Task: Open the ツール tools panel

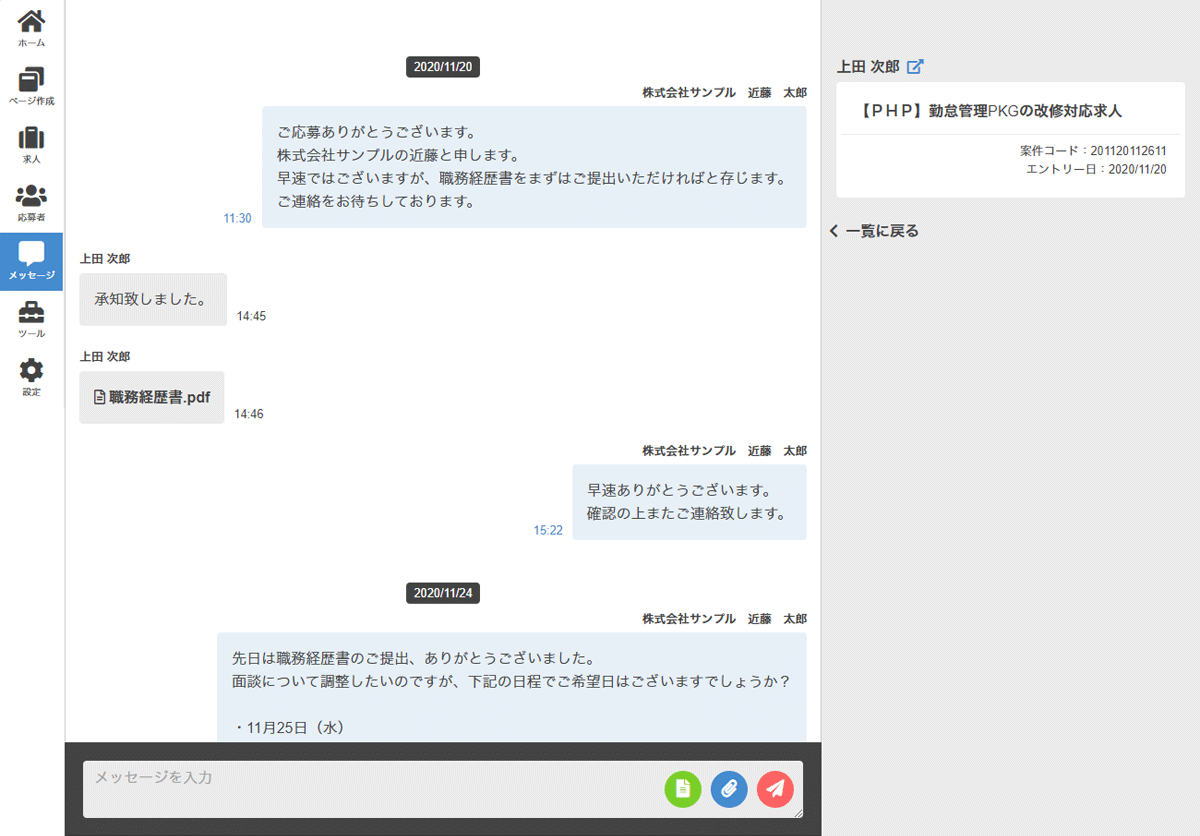Action: pos(30,318)
